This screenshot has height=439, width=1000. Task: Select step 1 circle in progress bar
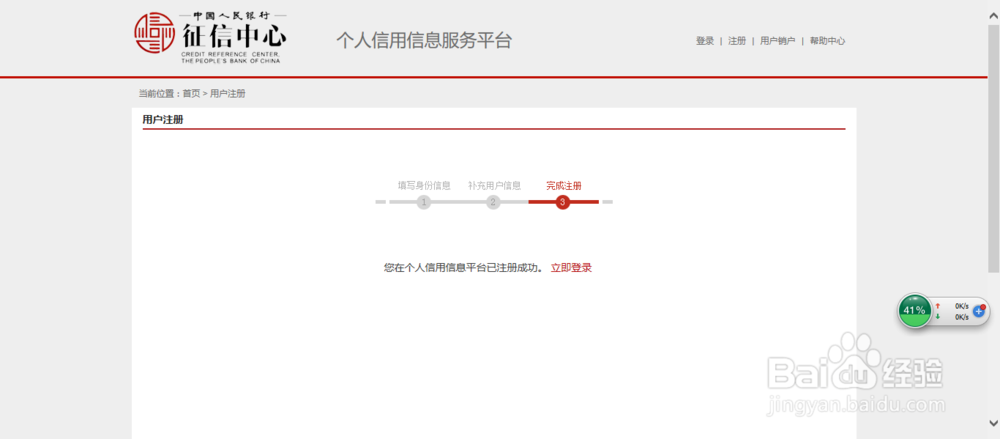click(x=424, y=202)
